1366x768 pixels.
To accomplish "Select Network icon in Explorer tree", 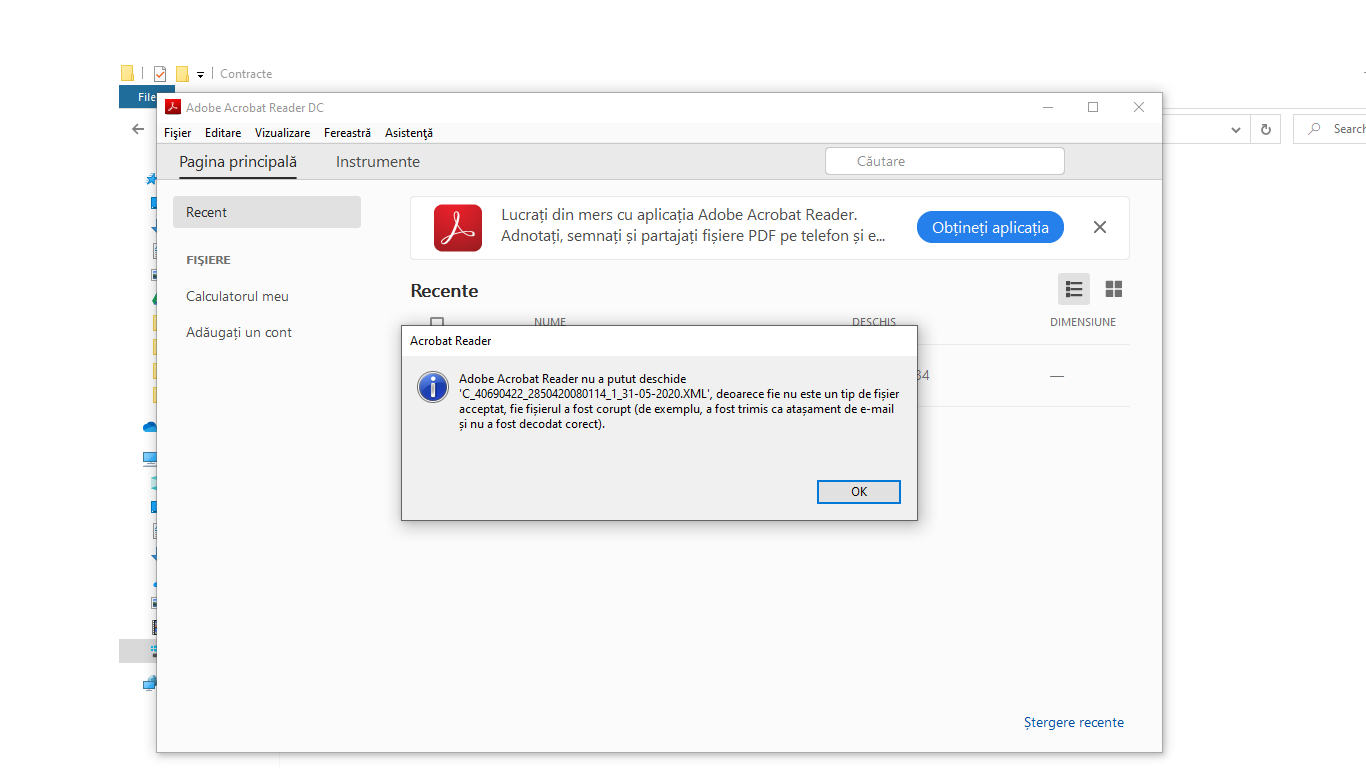I will 150,684.
